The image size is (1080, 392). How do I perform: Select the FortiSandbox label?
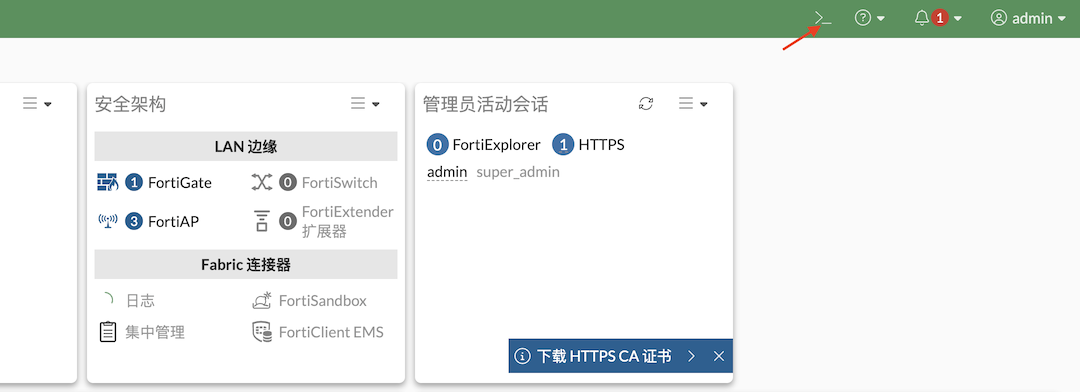(322, 300)
